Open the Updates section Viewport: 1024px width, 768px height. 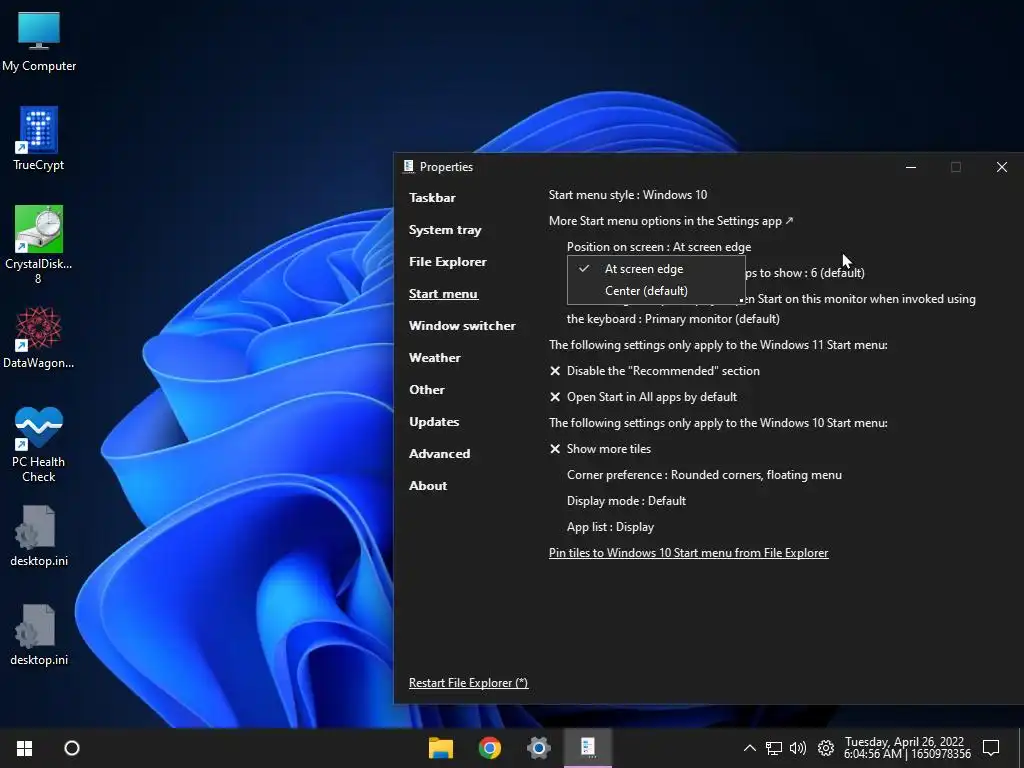434,422
